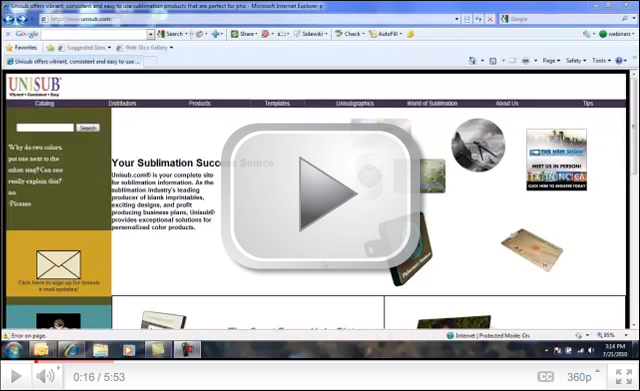
Task: Click the Error on page status
Action: click(x=24, y=335)
